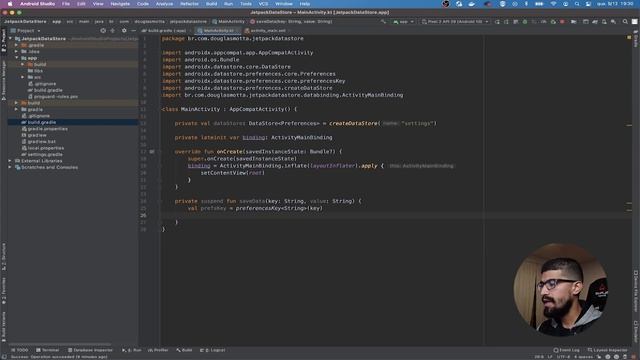
Task: Open the Project tool window side tab
Action: pos(4,40)
